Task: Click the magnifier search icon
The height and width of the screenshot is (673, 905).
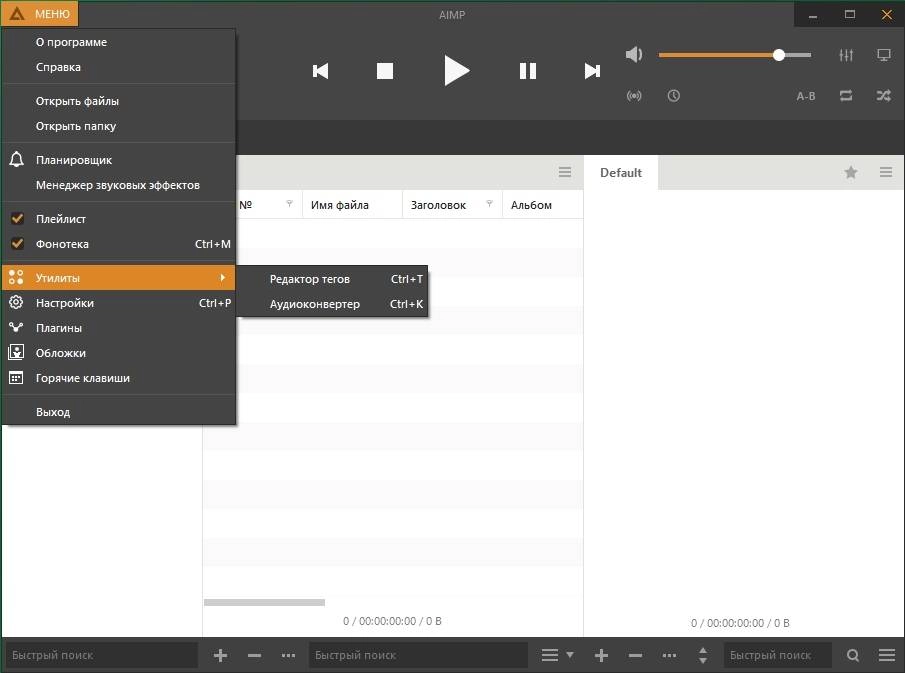Action: pyautogui.click(x=852, y=655)
